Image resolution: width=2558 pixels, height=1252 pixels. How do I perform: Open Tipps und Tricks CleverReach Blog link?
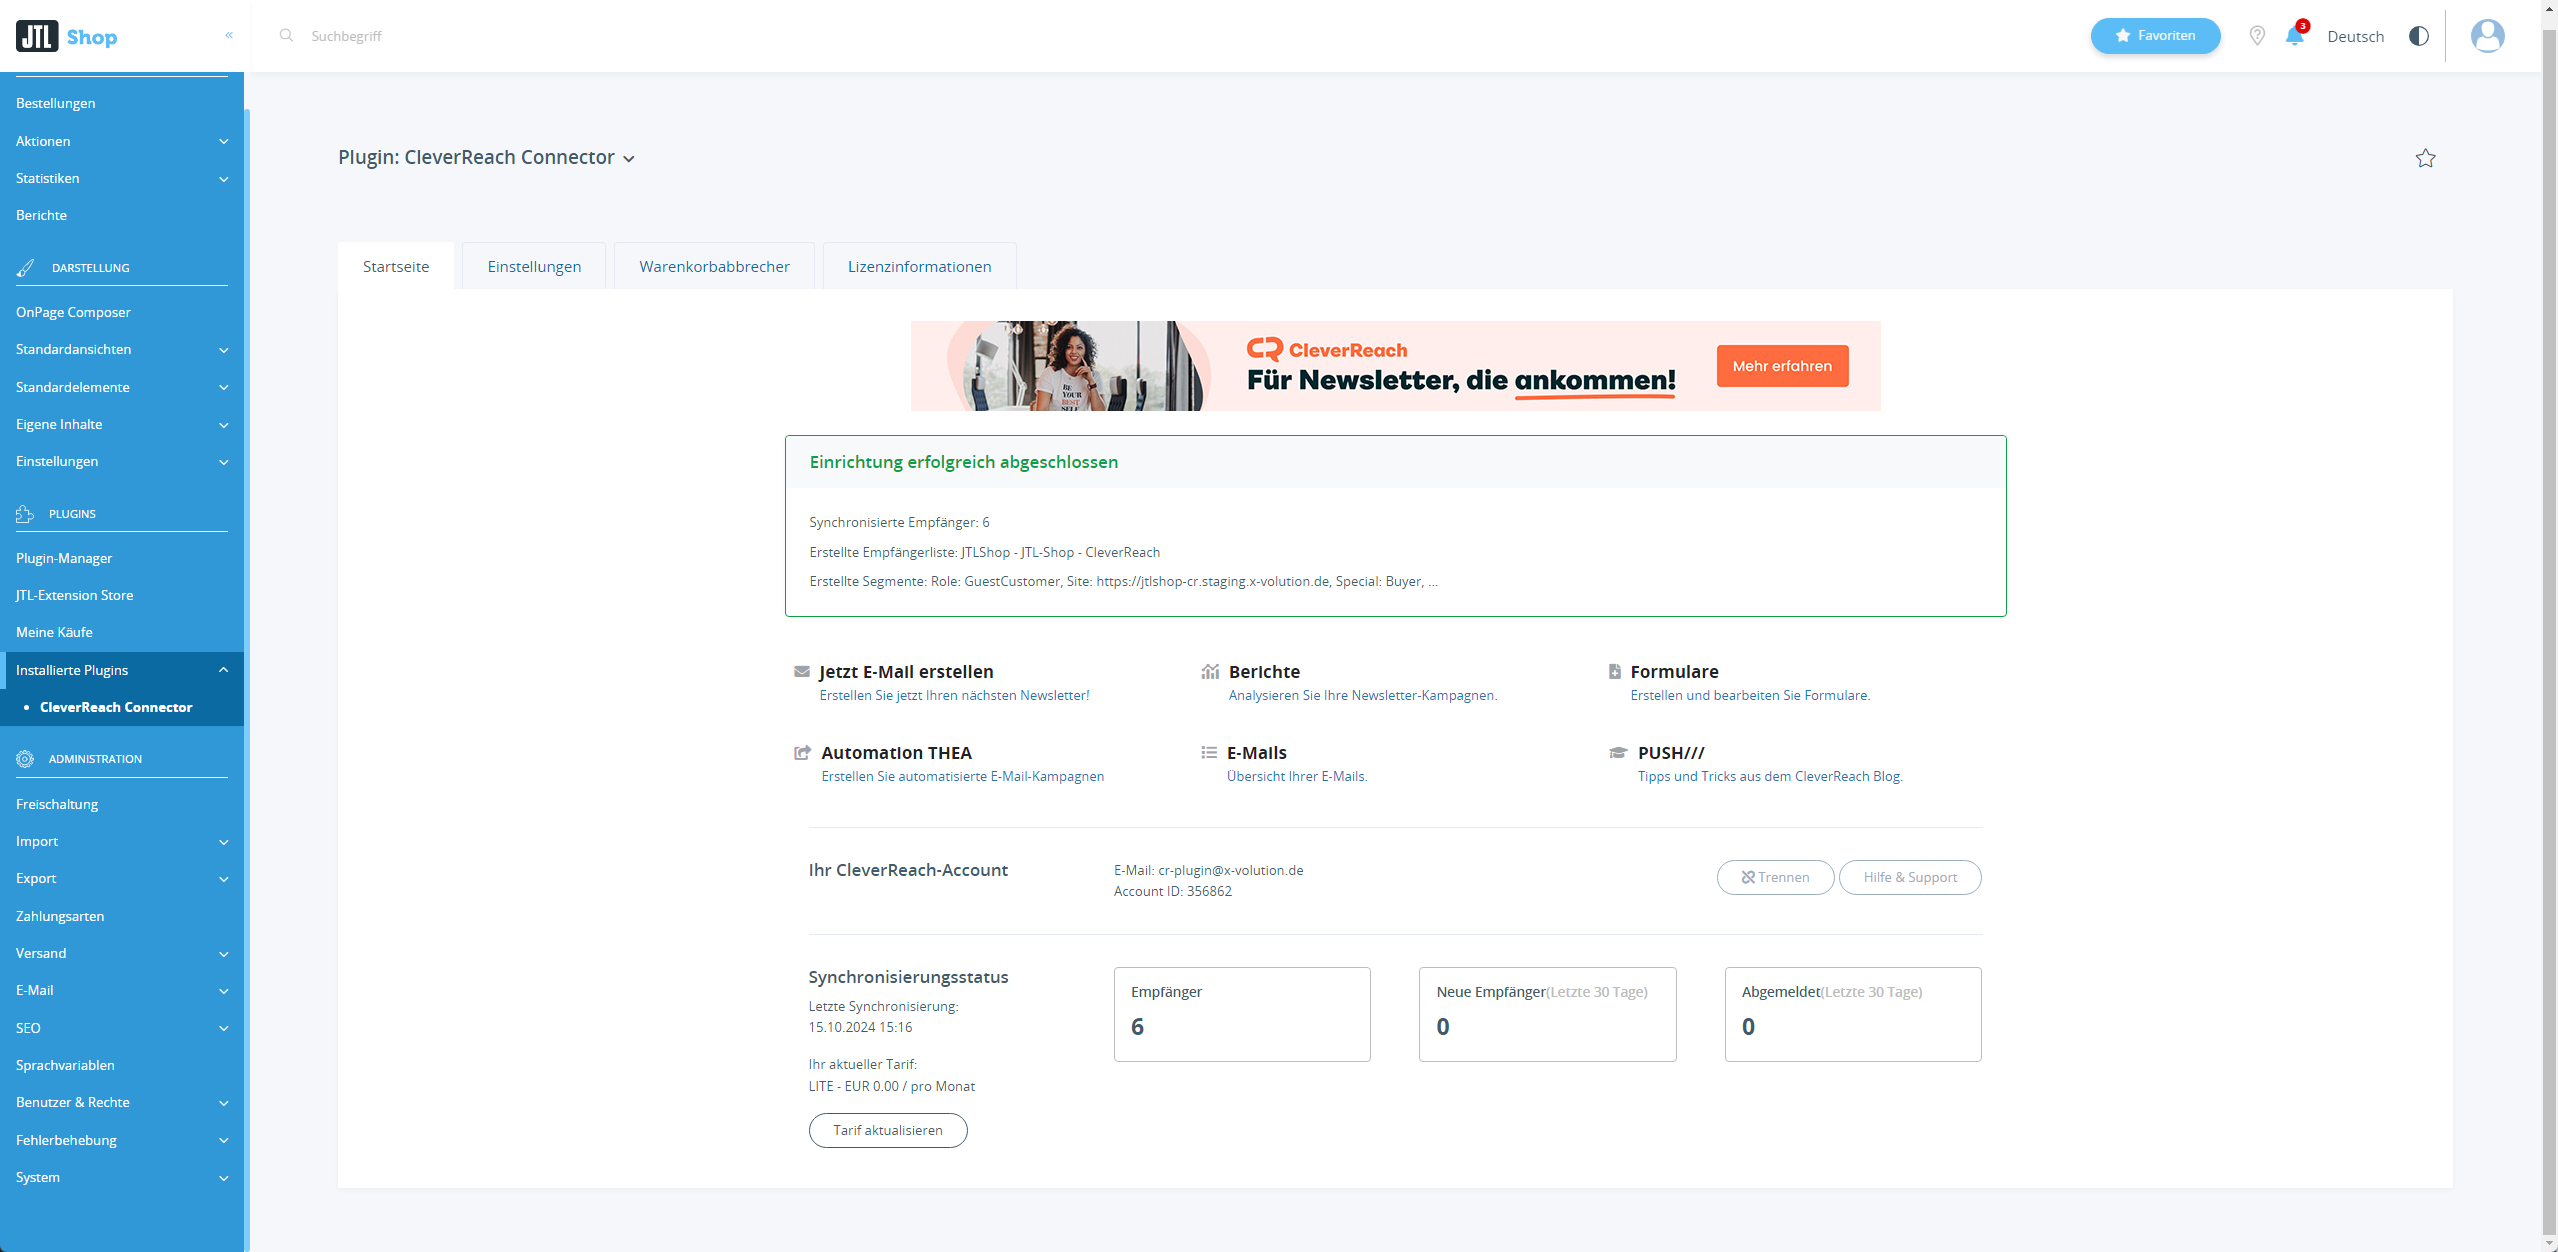1770,776
